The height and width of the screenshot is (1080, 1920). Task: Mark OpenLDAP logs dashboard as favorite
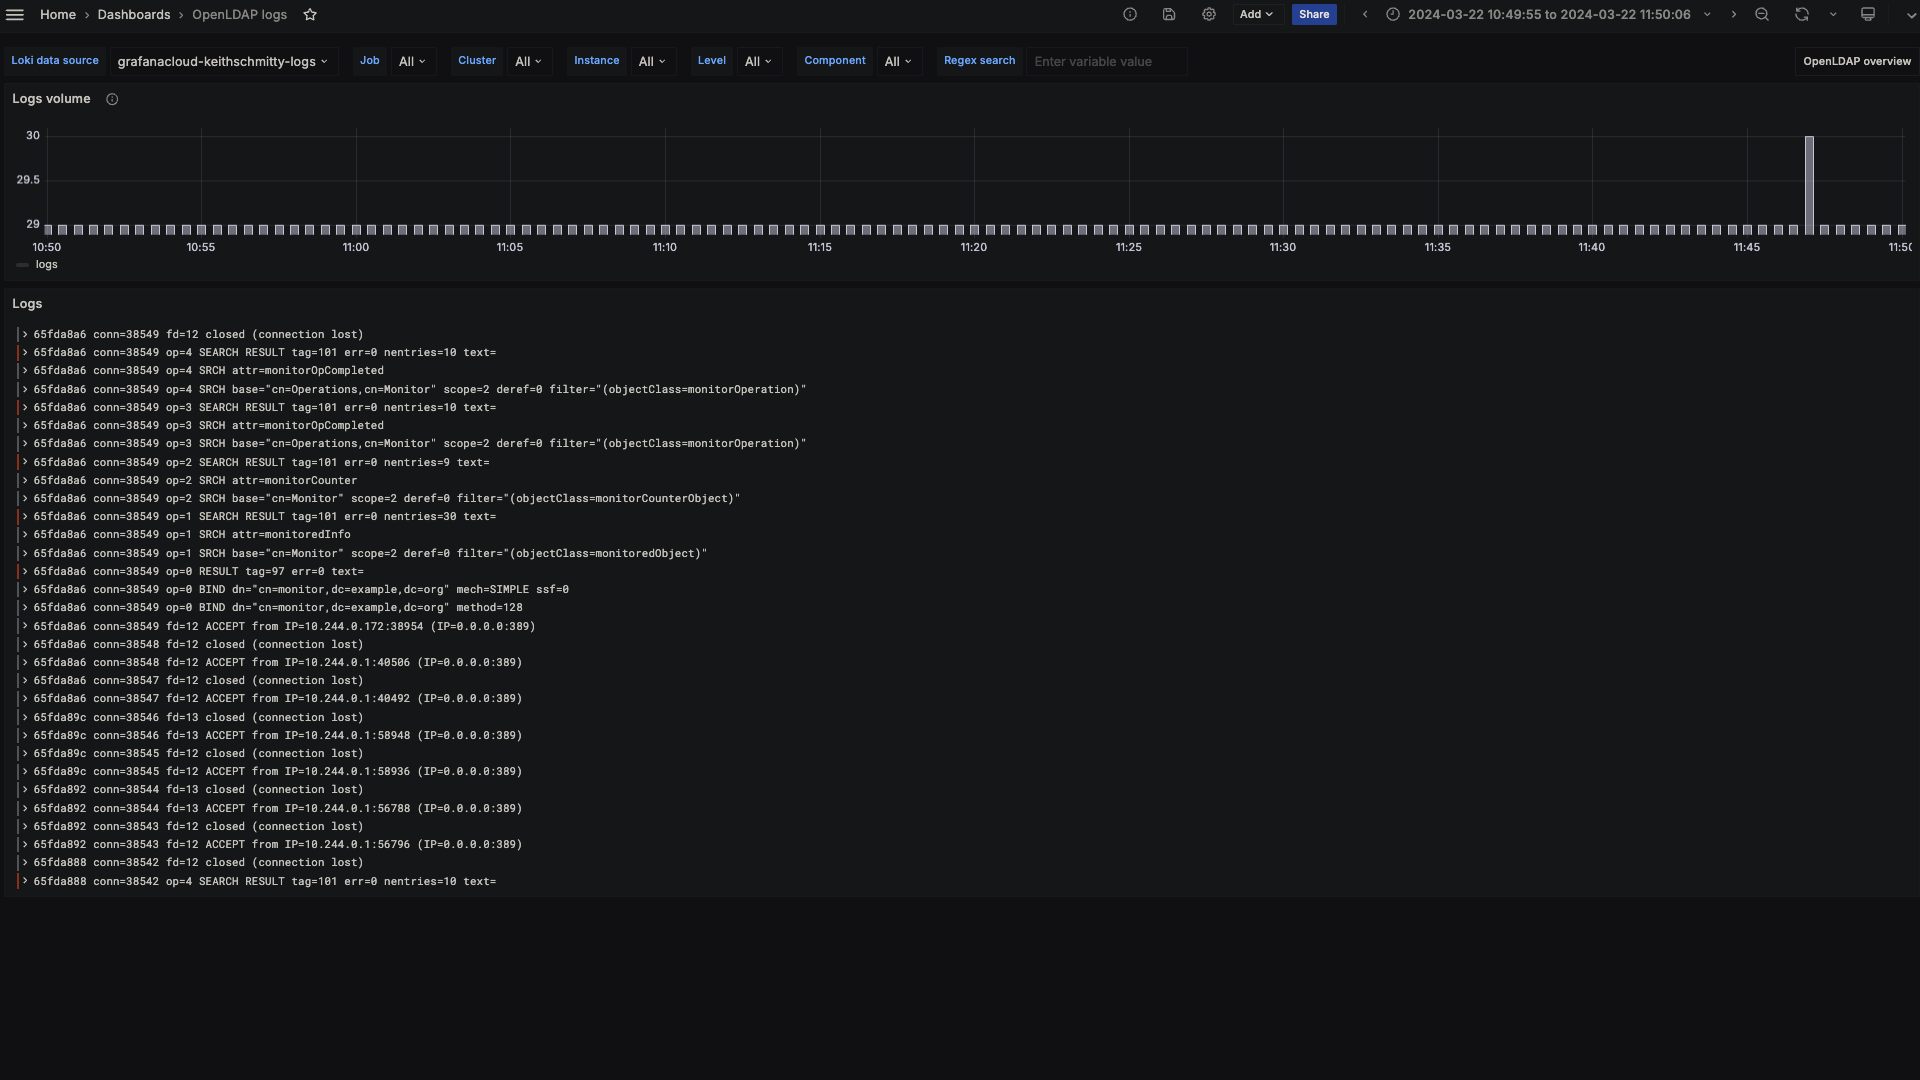coord(309,14)
